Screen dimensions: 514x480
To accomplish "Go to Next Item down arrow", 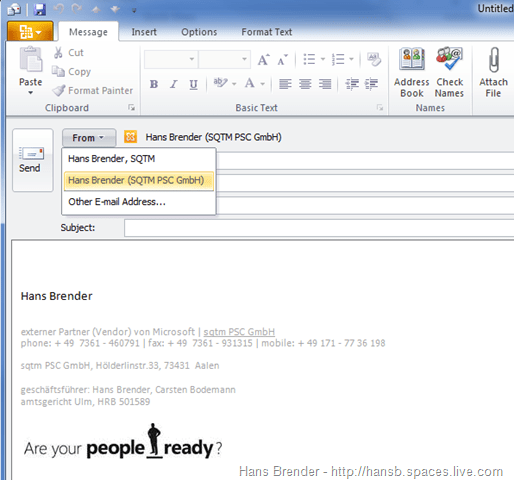I will tap(115, 10).
